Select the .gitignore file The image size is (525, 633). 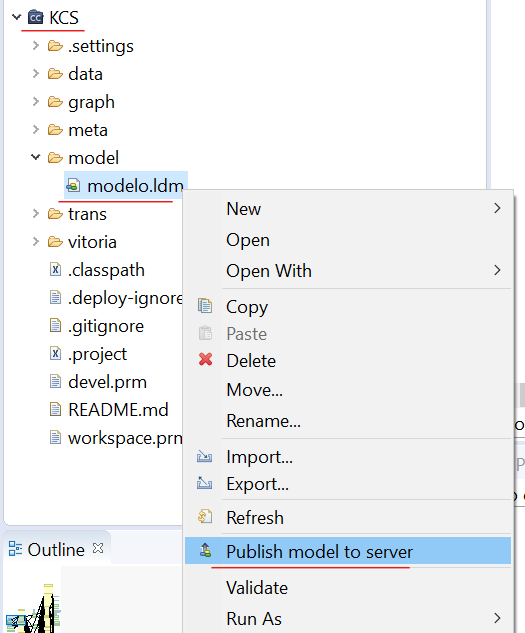[106, 326]
